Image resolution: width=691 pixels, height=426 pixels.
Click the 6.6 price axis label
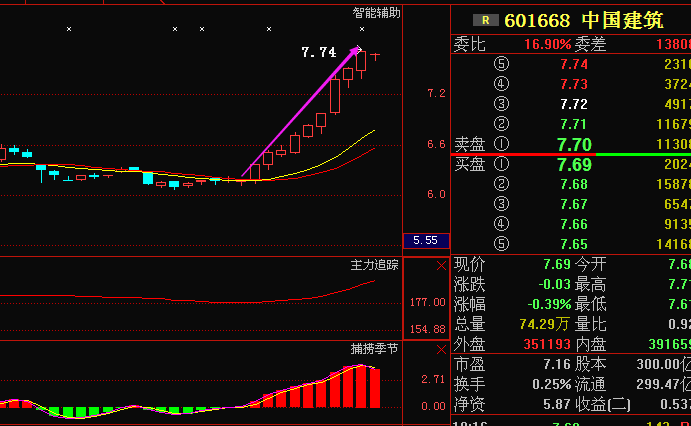(x=436, y=144)
